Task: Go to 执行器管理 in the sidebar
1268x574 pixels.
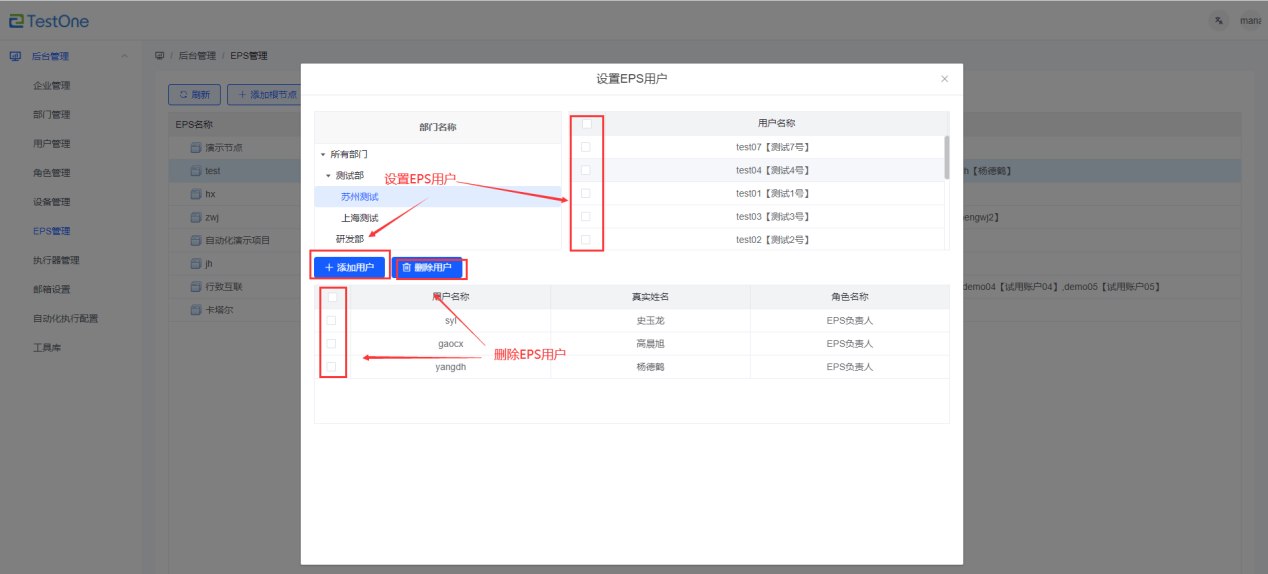Action: 56,260
